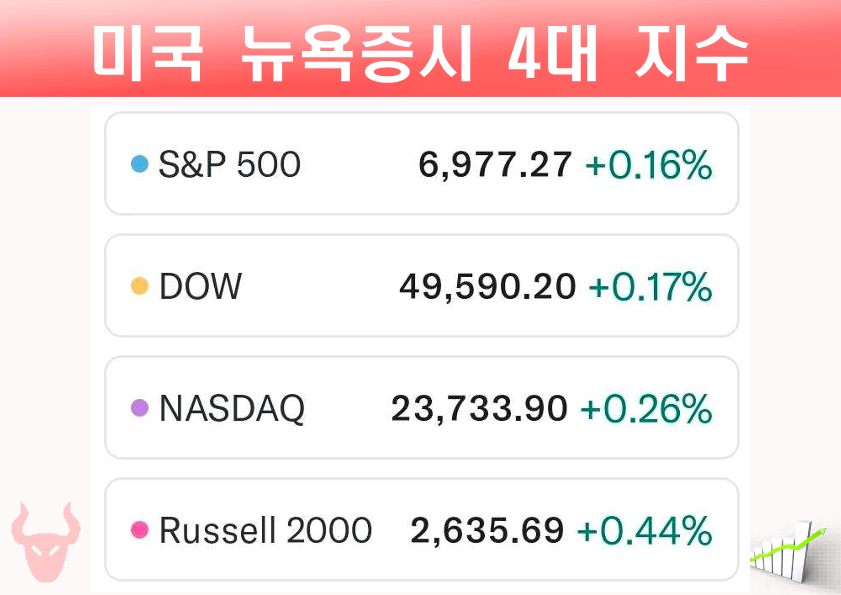Click the +0.26% change for NASDAQ
Screen dimensions: 841x595
(x=646, y=408)
